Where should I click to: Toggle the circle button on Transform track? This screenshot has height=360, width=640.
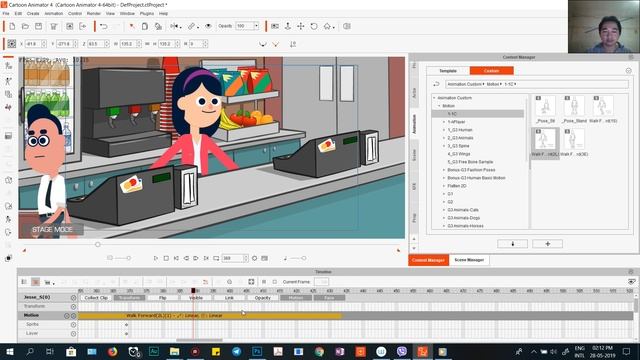pyautogui.click(x=73, y=307)
